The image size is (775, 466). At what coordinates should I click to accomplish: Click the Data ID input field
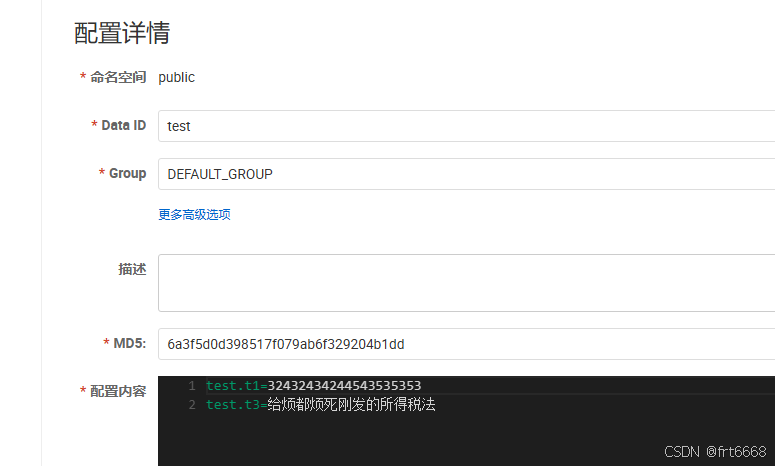(x=467, y=126)
